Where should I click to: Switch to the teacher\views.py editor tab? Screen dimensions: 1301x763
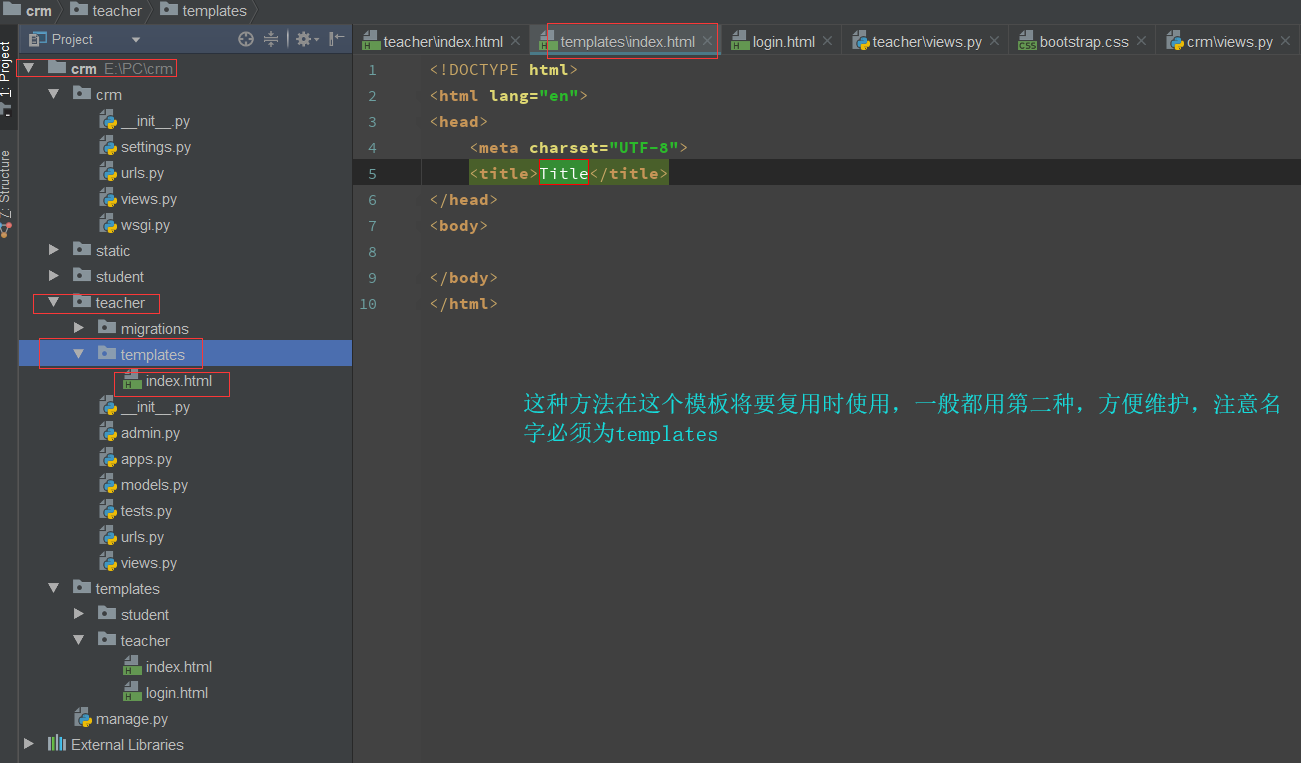click(927, 41)
